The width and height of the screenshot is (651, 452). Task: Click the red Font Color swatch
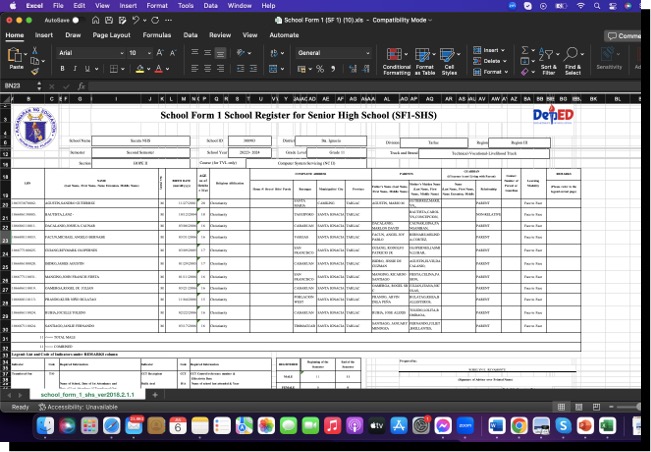[x=159, y=69]
